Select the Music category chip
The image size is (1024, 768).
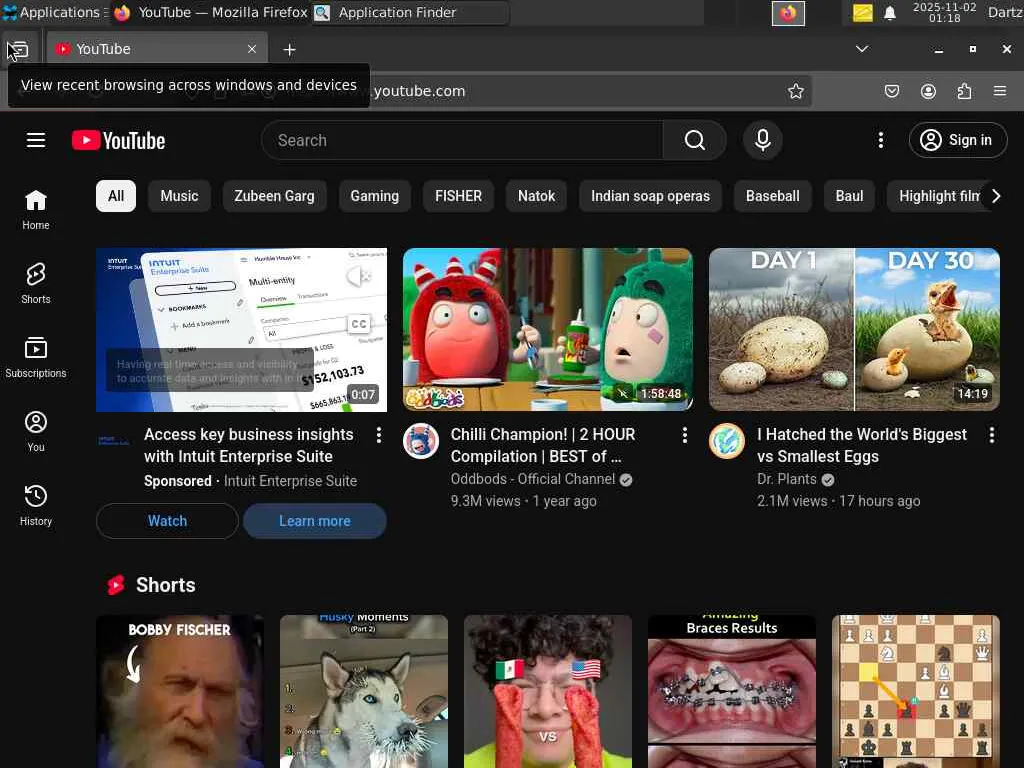pos(179,196)
